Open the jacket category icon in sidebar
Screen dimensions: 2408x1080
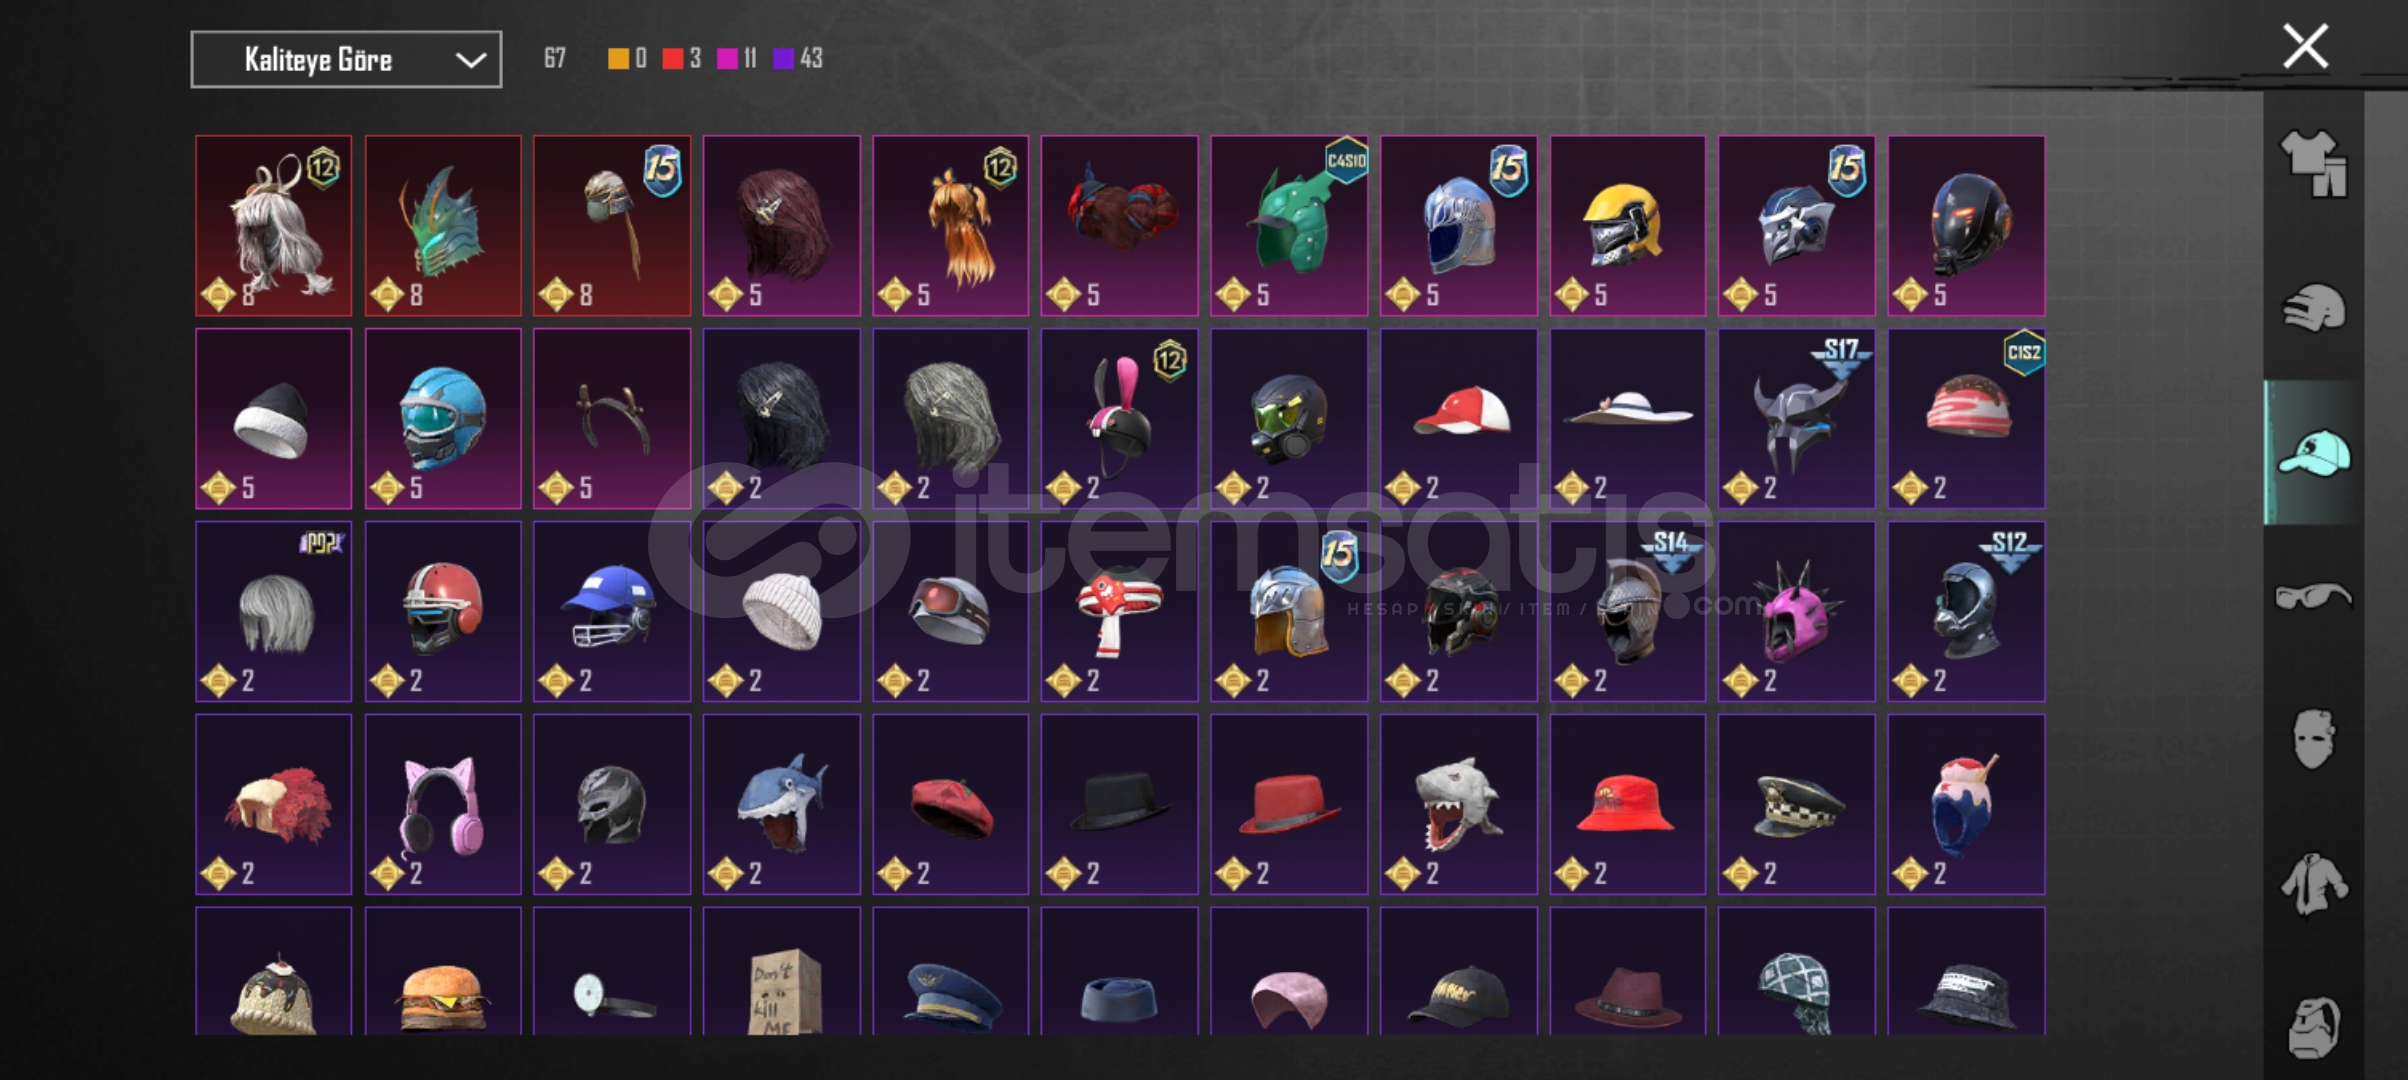click(2313, 884)
